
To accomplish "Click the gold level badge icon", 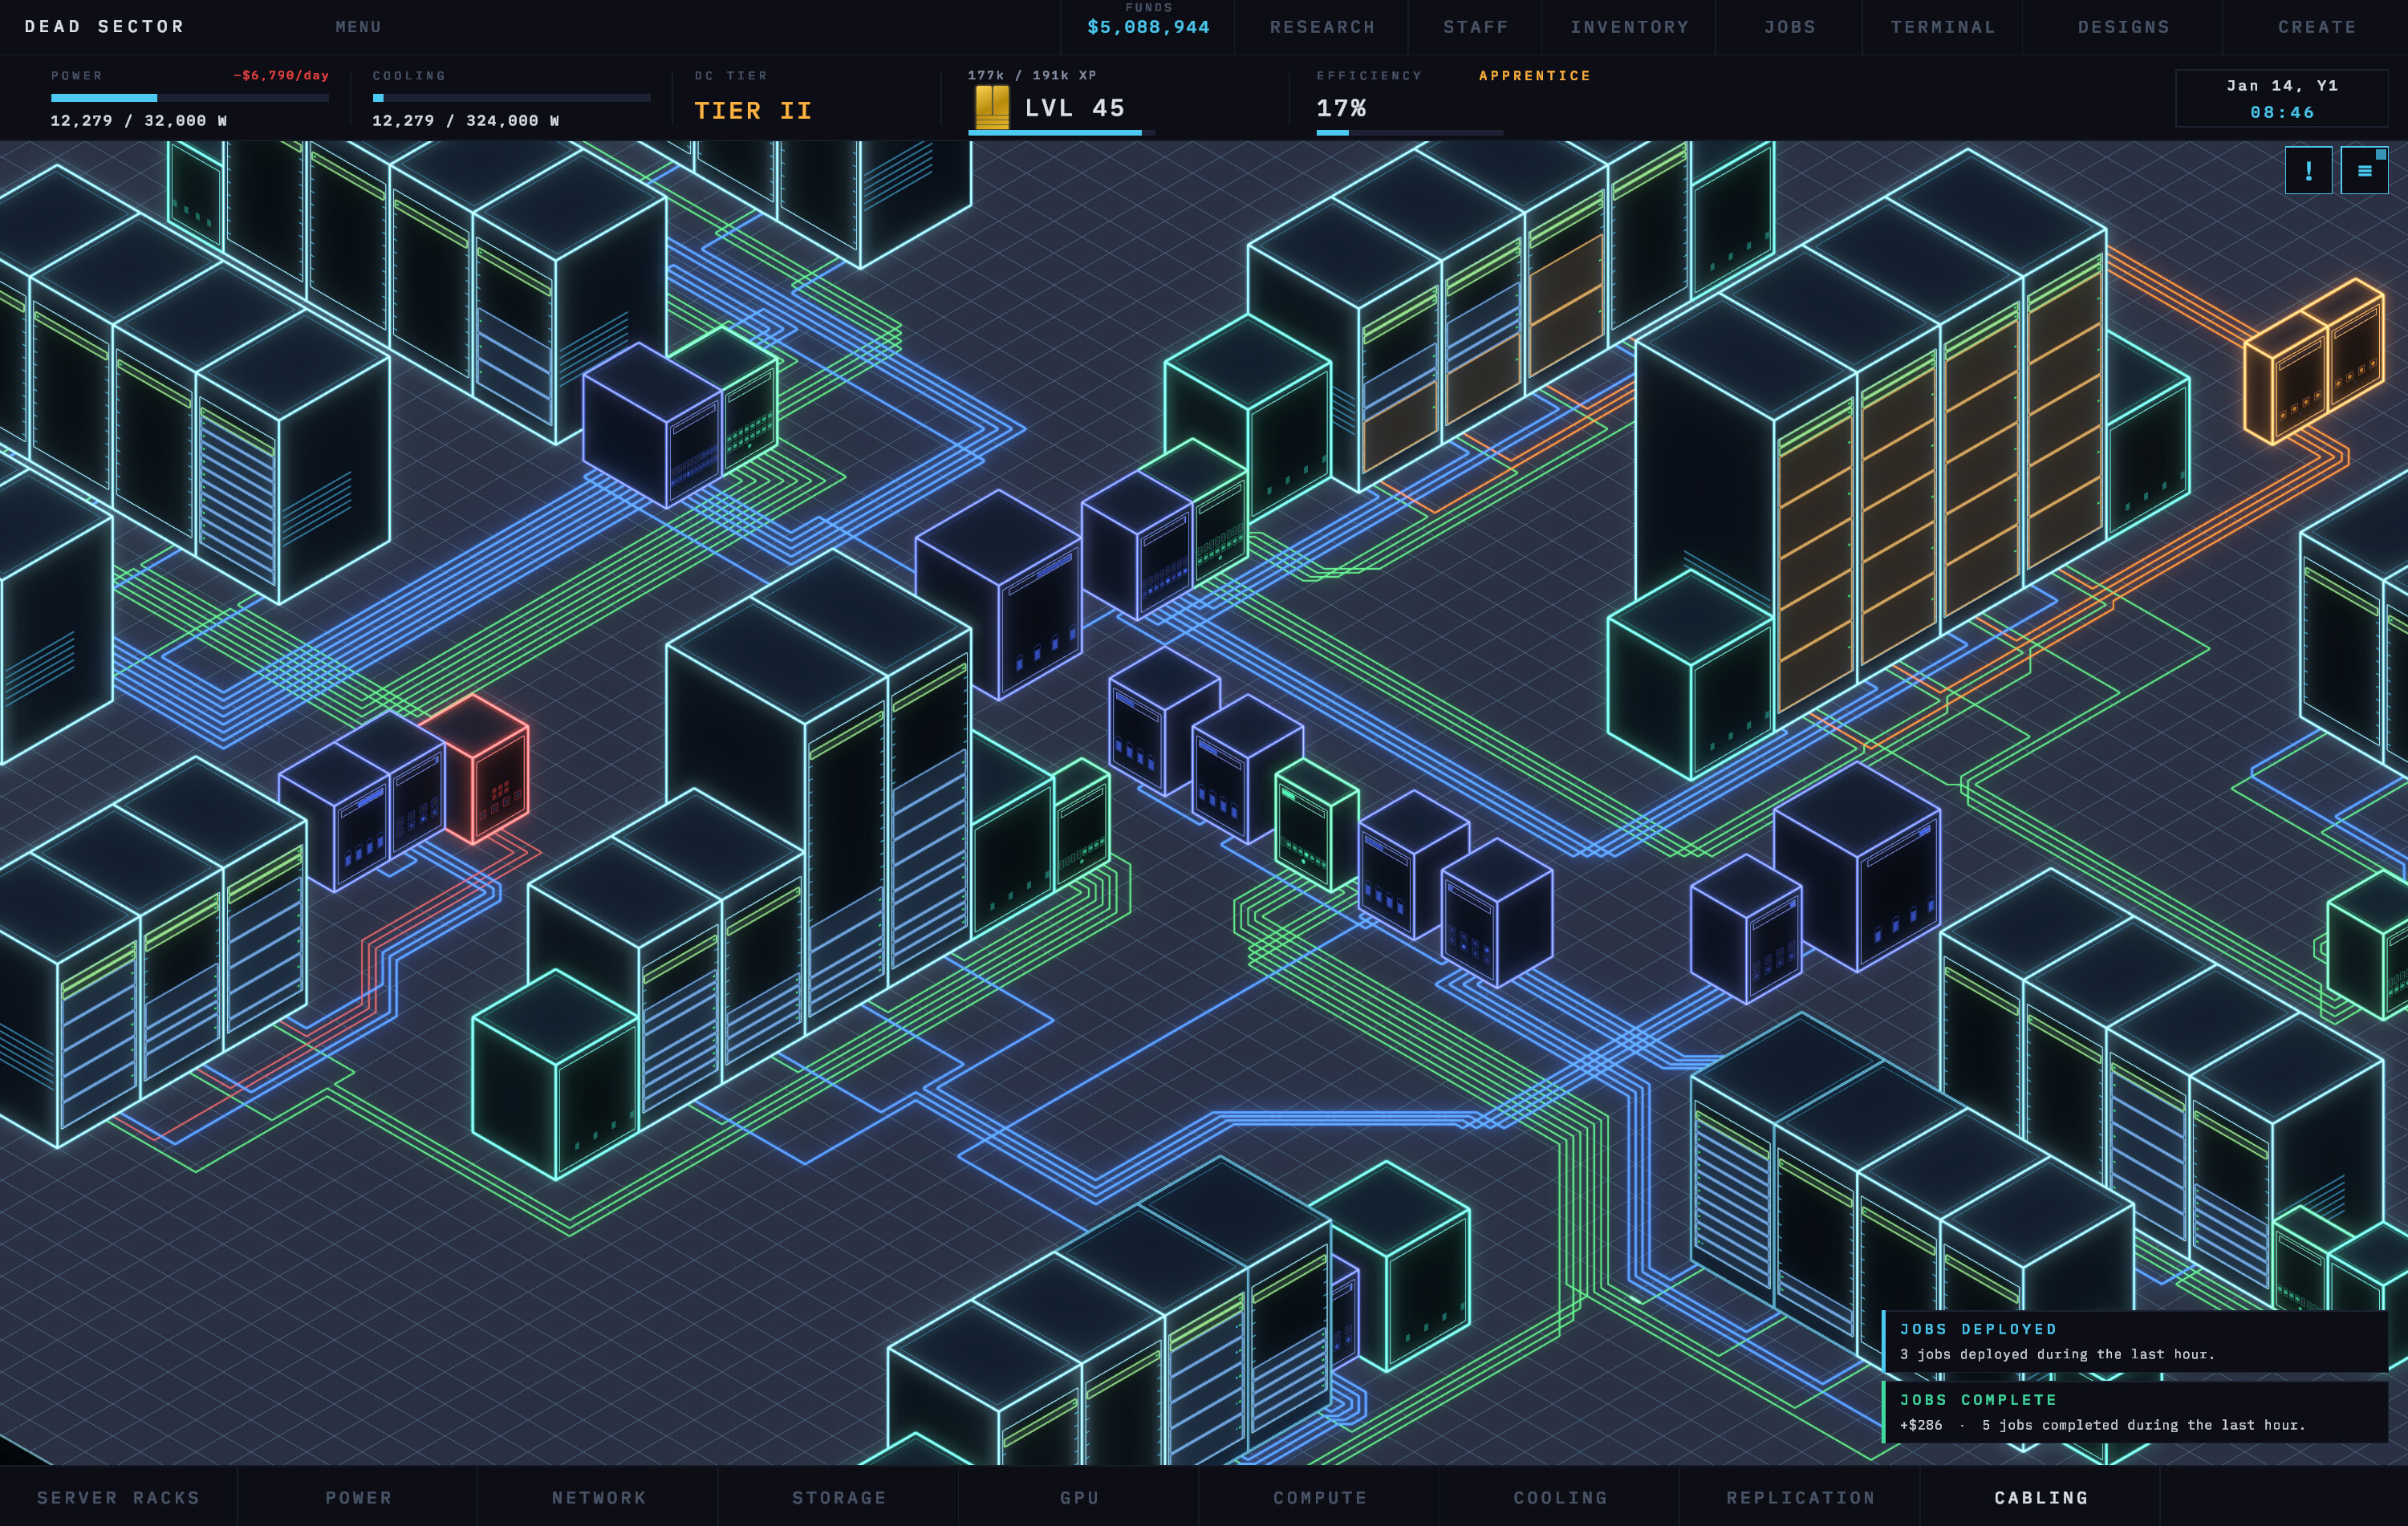I will click(x=992, y=107).
